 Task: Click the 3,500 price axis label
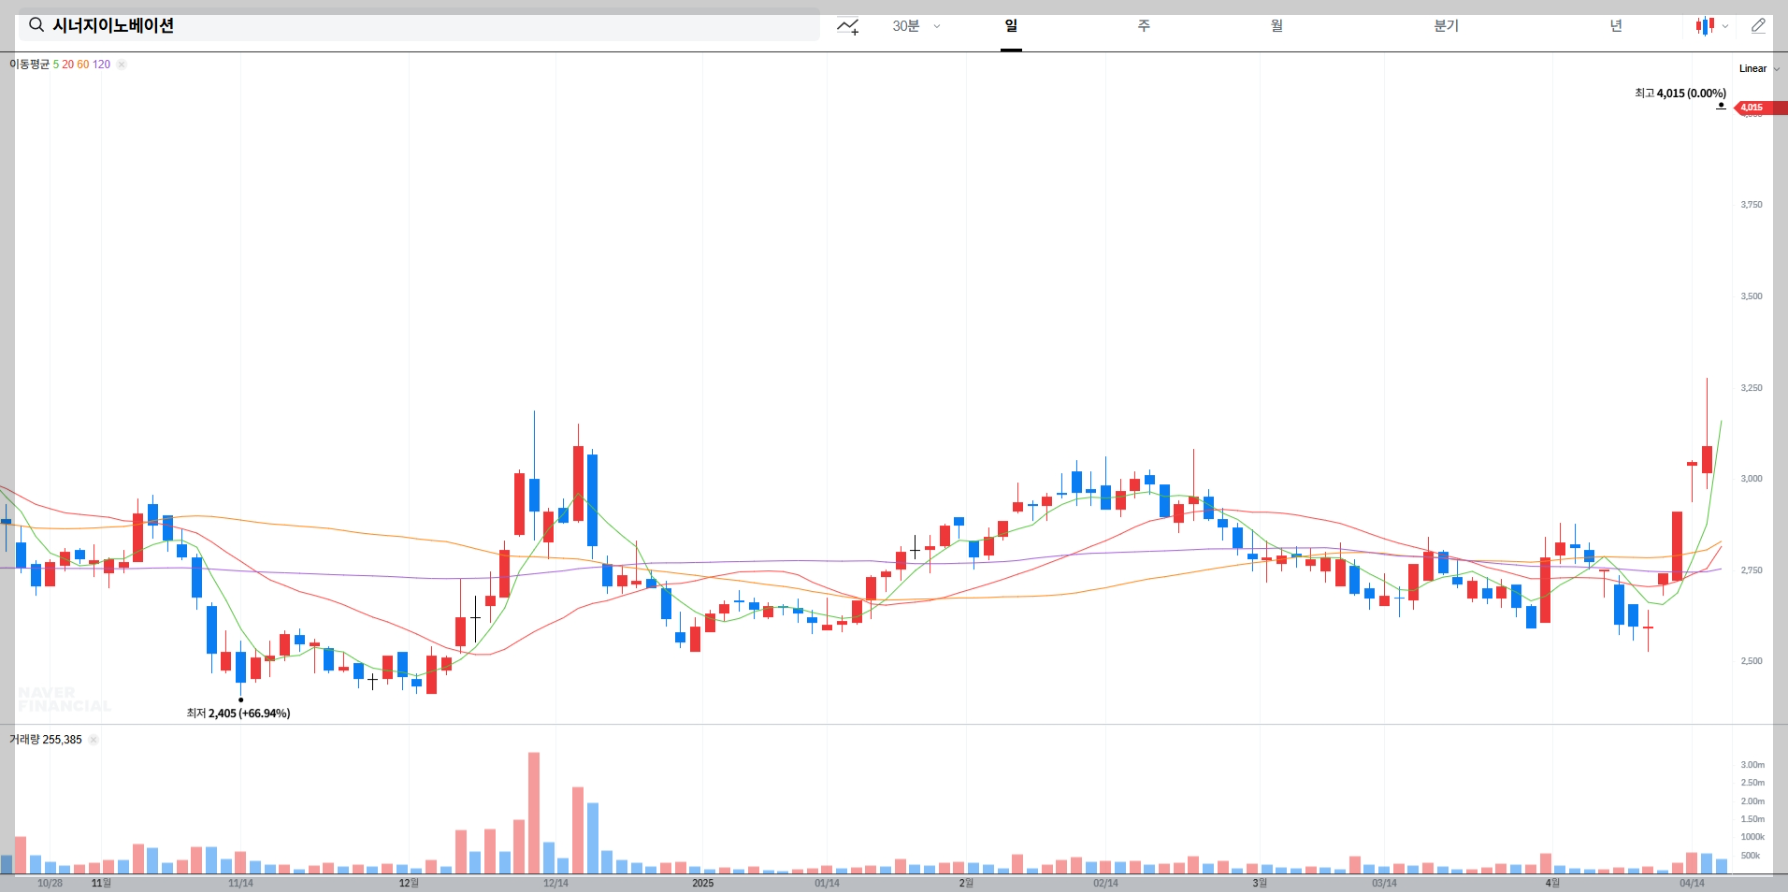[x=1752, y=296]
